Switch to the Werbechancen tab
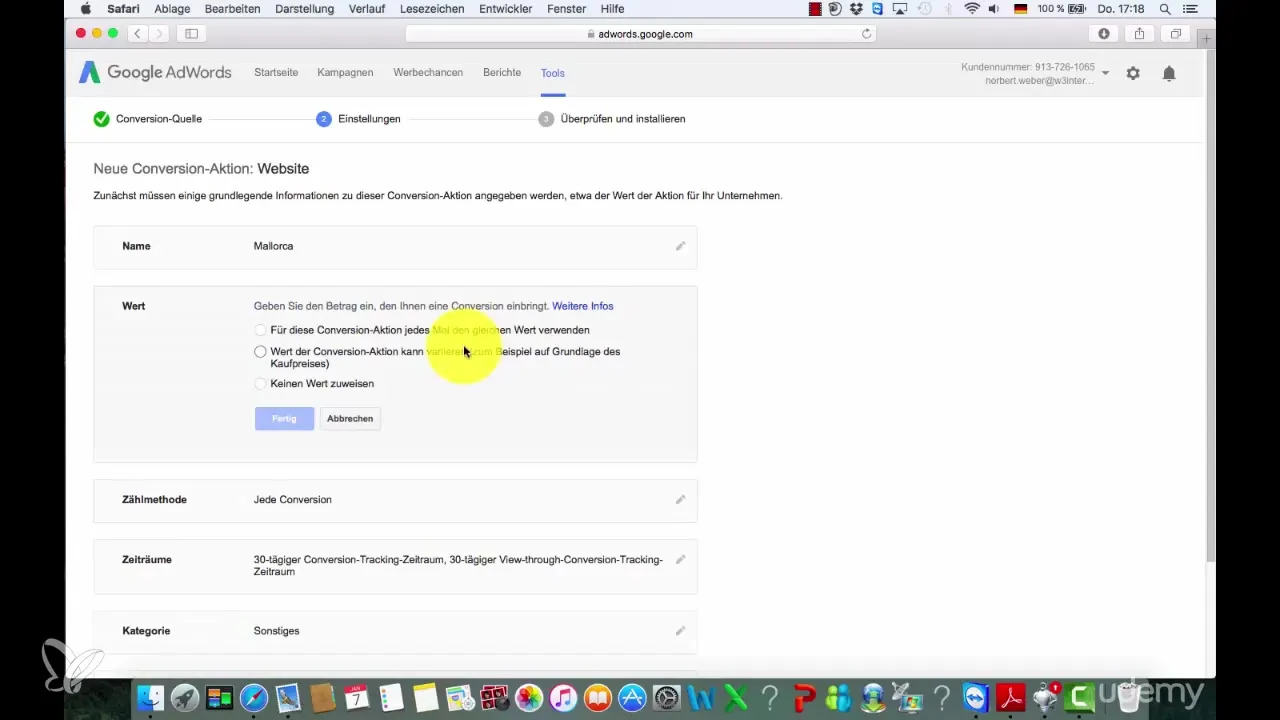Image resolution: width=1280 pixels, height=720 pixels. pos(428,73)
